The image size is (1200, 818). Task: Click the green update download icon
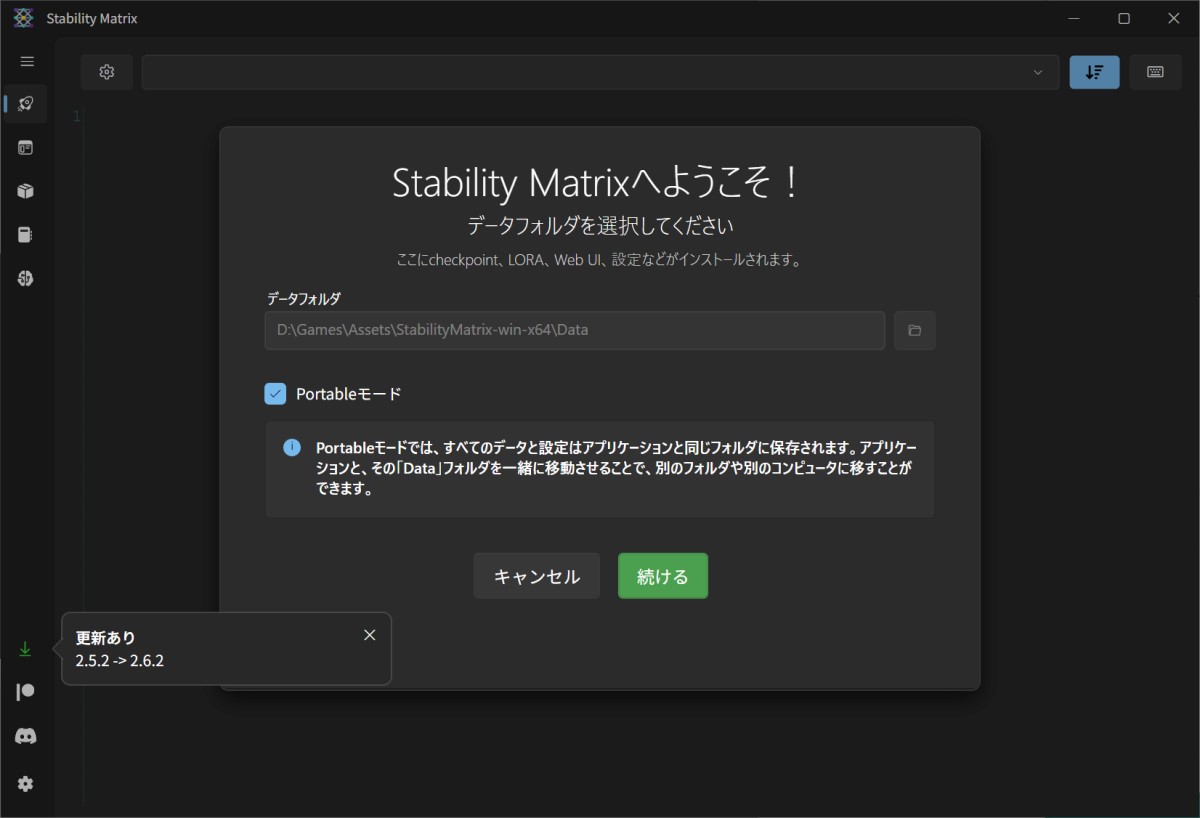coord(26,649)
